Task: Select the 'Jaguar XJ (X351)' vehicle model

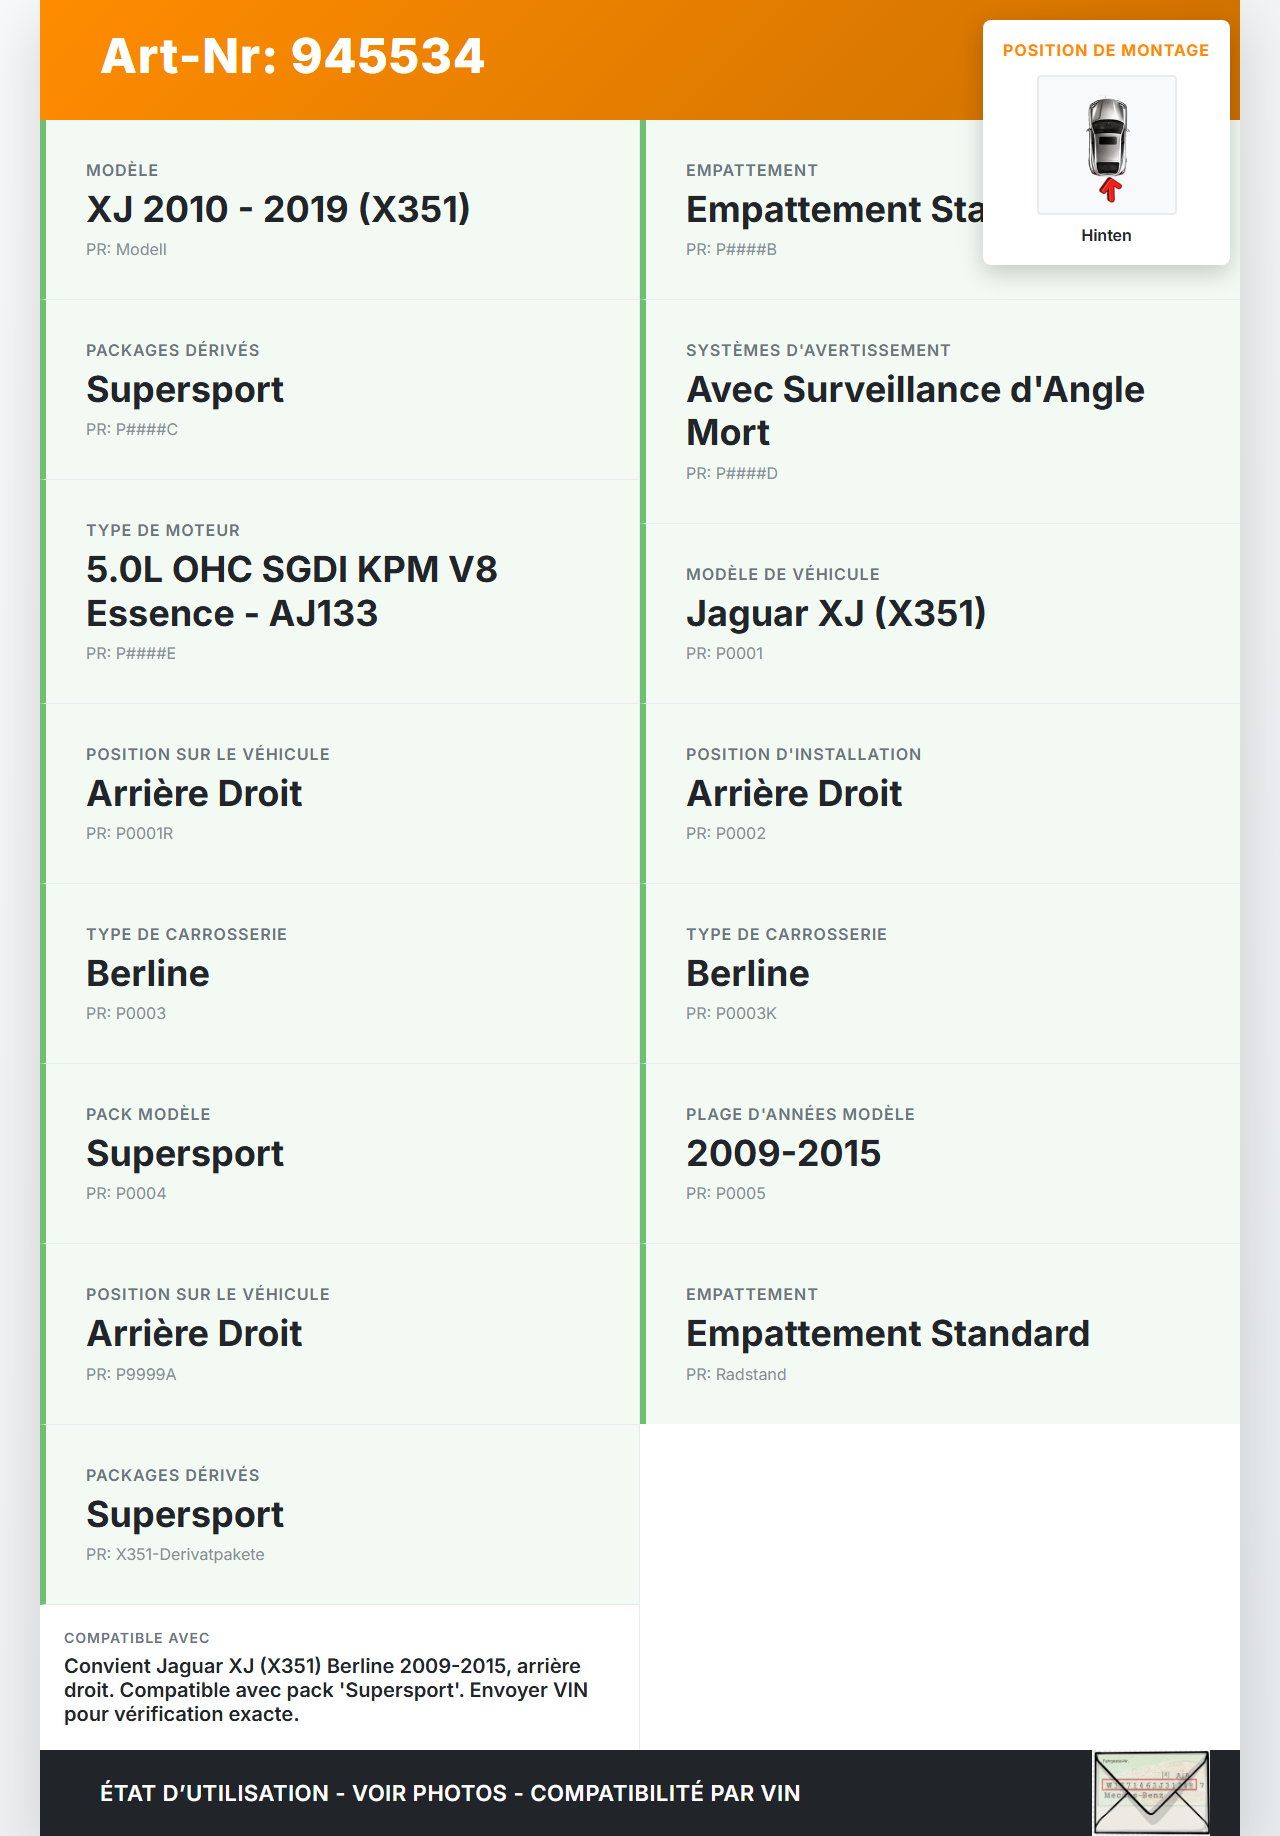Action: pyautogui.click(x=835, y=614)
